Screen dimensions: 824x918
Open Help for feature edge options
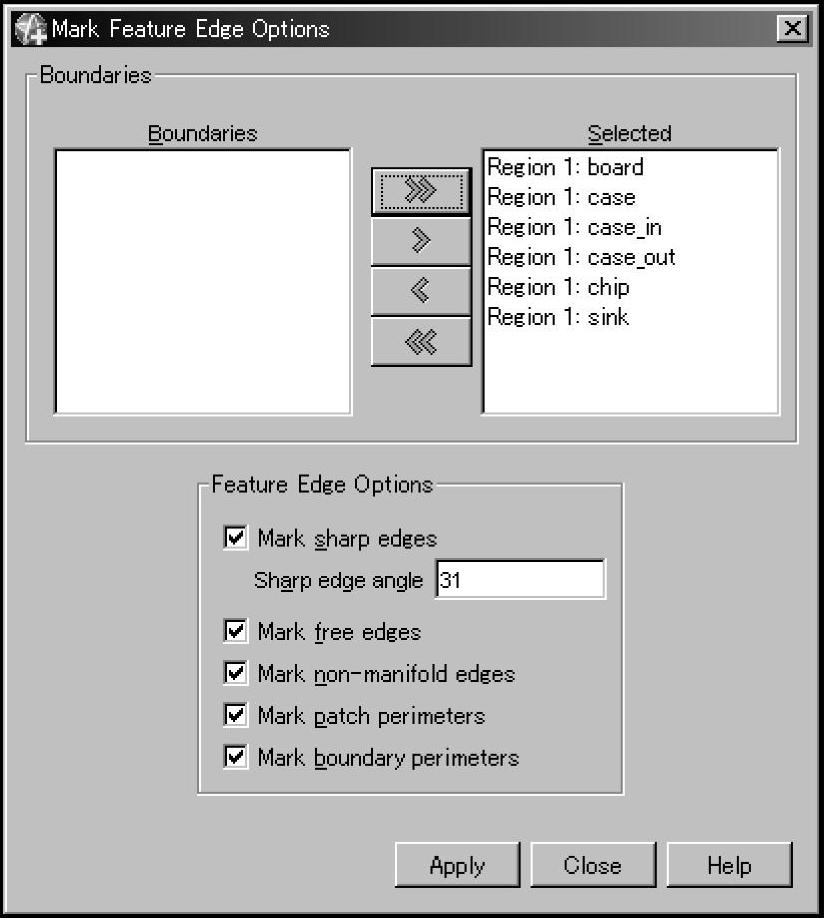click(x=729, y=865)
